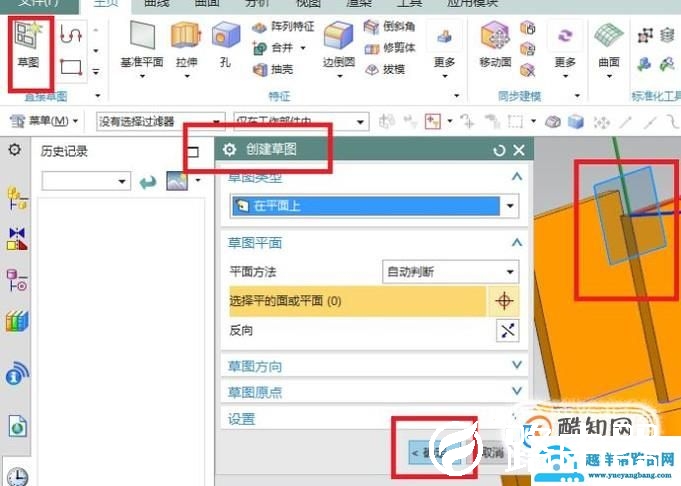Click the settings gear above the sidebar

click(x=15, y=150)
